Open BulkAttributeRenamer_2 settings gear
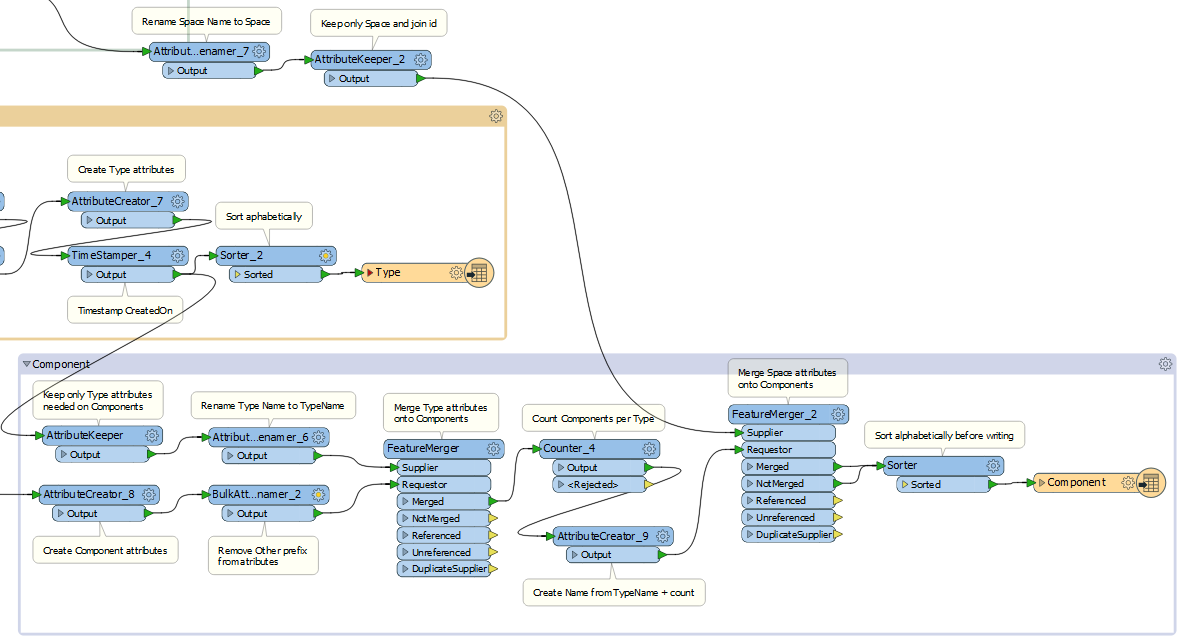Screen dimensions: 1185x640 318,494
